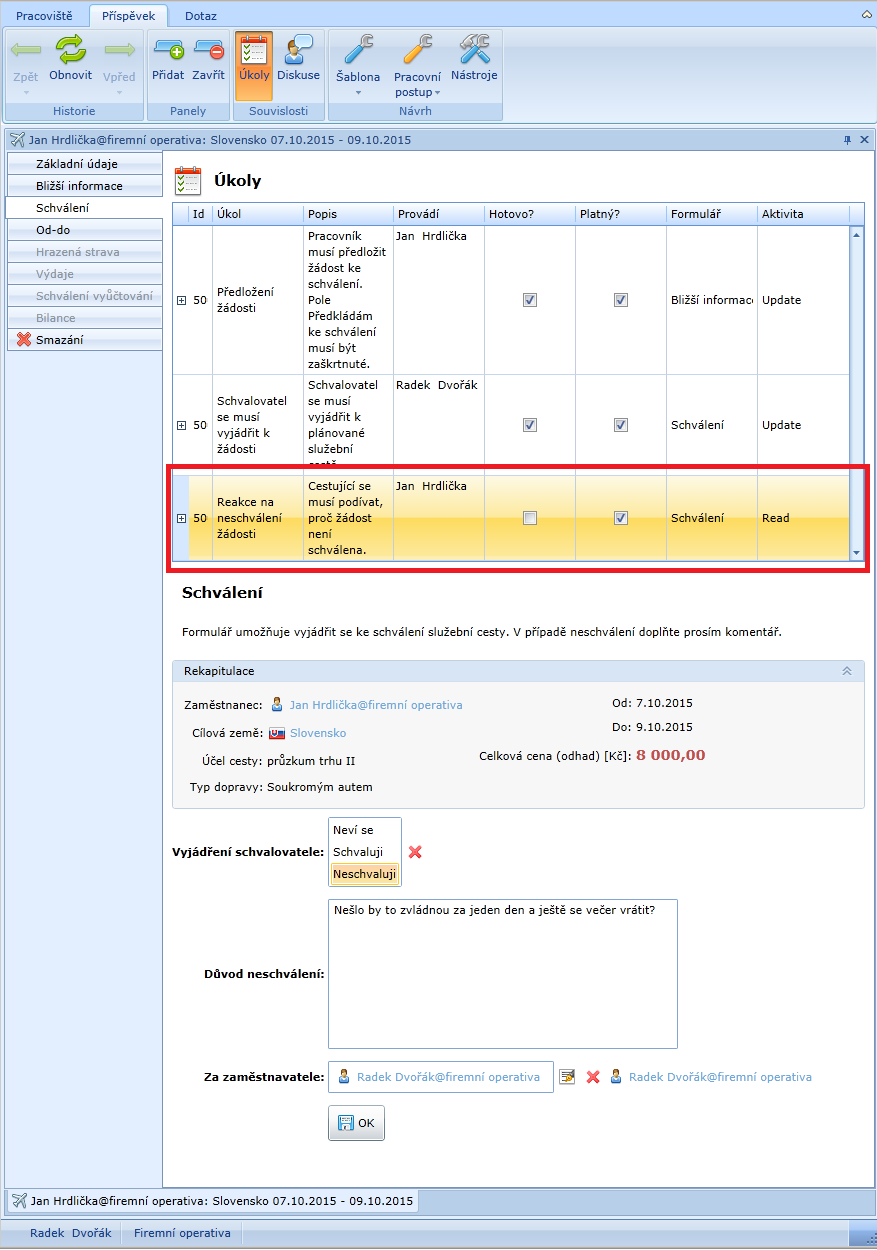877x1250 pixels.
Task: Collapse the Rekapitulace section
Action: (847, 671)
